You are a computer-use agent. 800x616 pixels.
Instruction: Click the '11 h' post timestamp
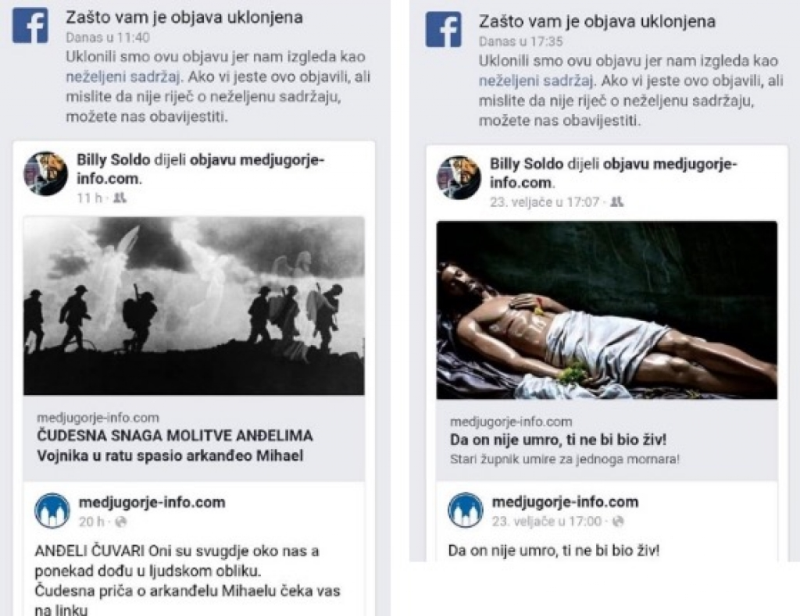[89, 198]
